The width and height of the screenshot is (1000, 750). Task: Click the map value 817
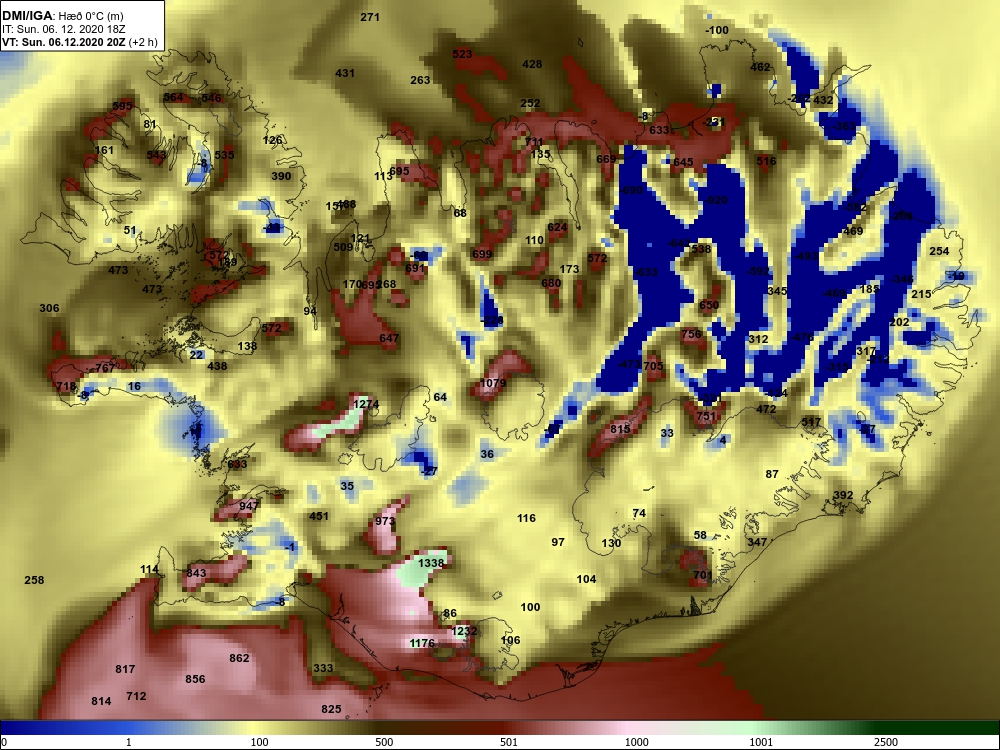(x=125, y=669)
